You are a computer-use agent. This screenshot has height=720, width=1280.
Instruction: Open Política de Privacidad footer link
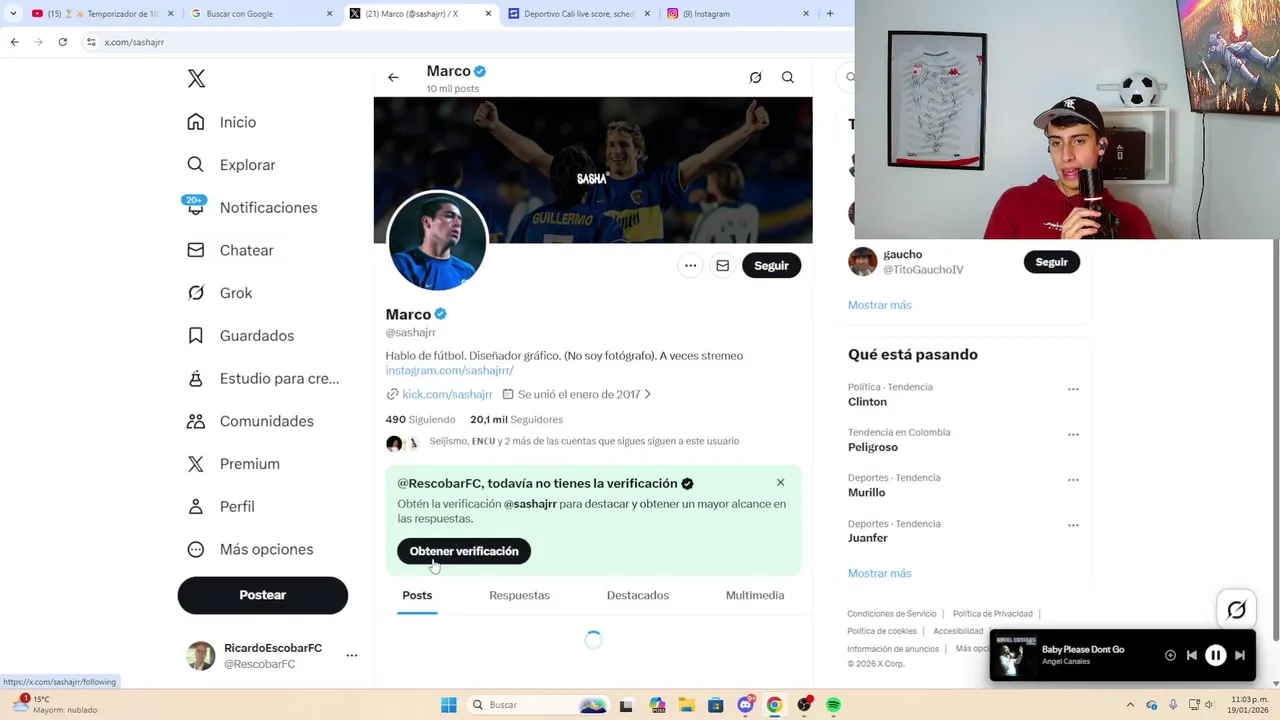(992, 614)
